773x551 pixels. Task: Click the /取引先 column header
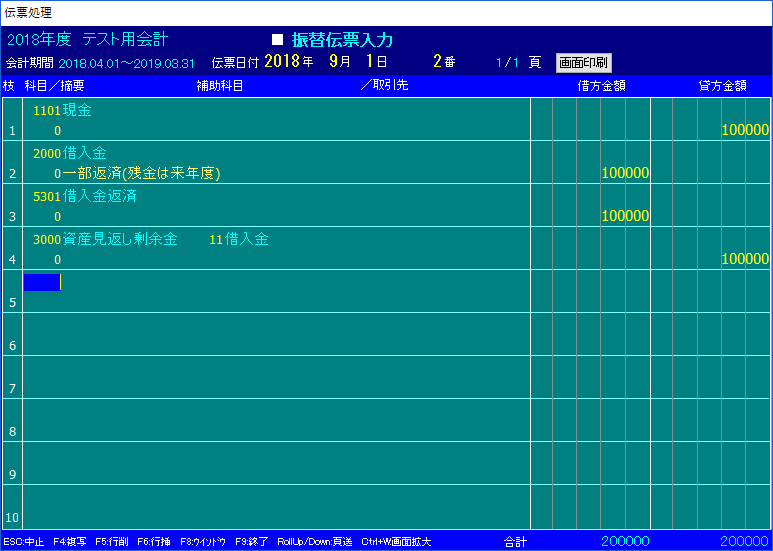pyautogui.click(x=385, y=85)
